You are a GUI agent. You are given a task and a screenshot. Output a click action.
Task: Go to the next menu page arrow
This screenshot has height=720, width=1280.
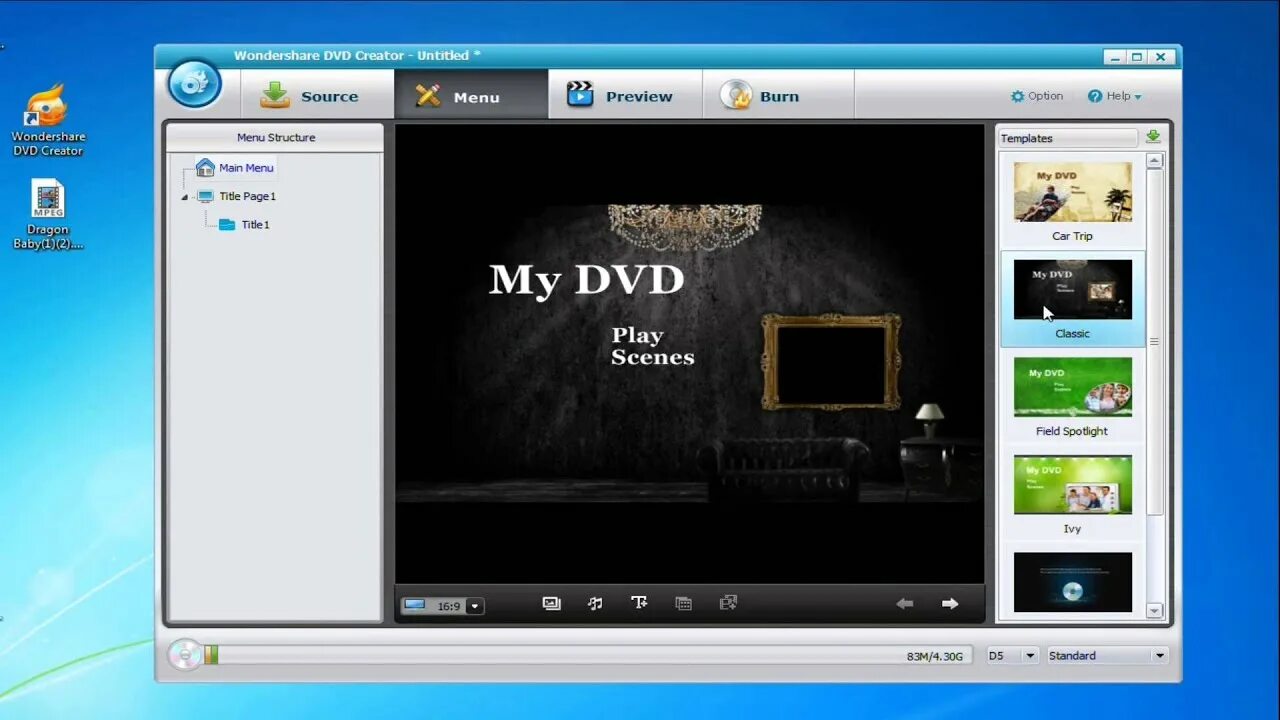[x=950, y=603]
